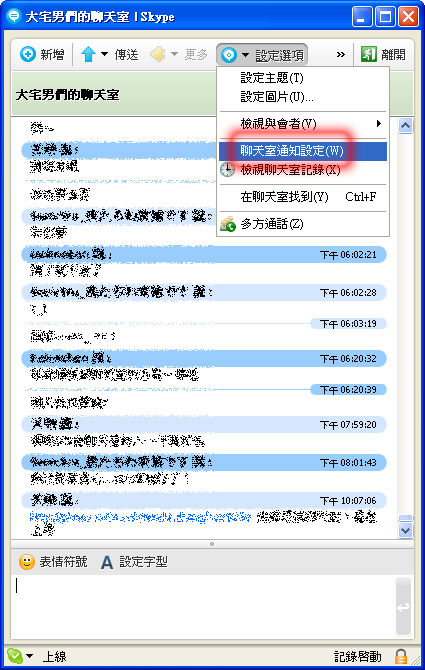Expand the 更多 dropdown arrow
Image resolution: width=425 pixels, height=670 pixels.
174,54
